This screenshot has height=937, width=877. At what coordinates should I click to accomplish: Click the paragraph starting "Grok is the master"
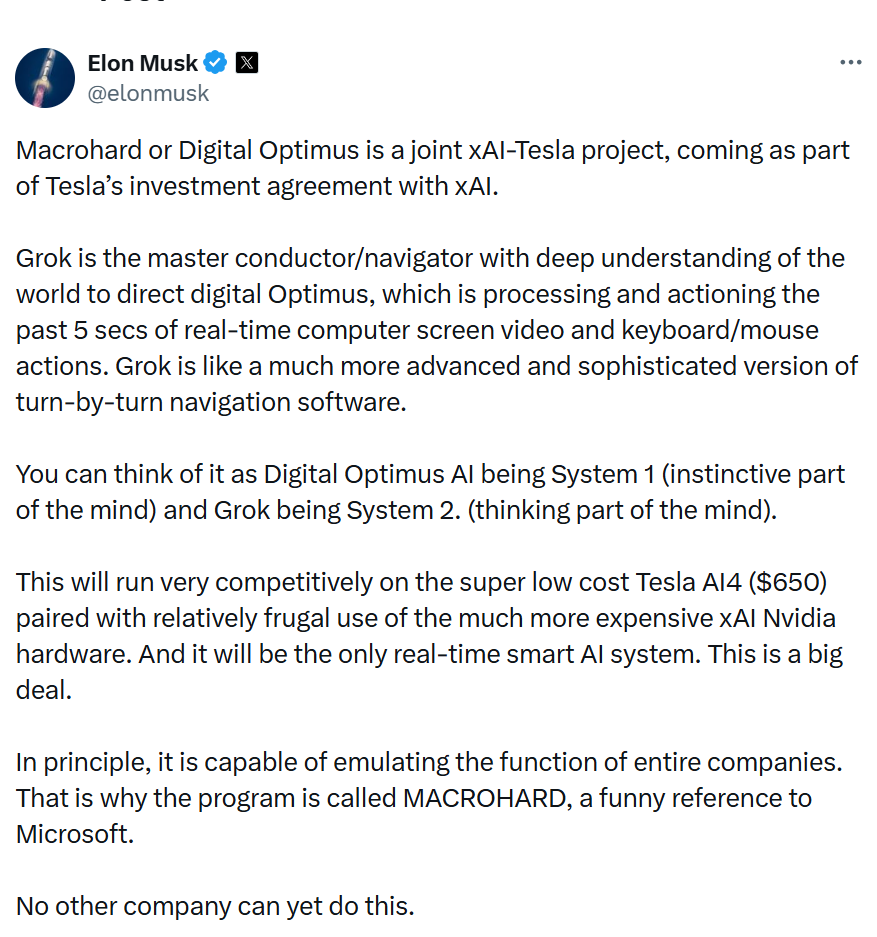point(432,330)
